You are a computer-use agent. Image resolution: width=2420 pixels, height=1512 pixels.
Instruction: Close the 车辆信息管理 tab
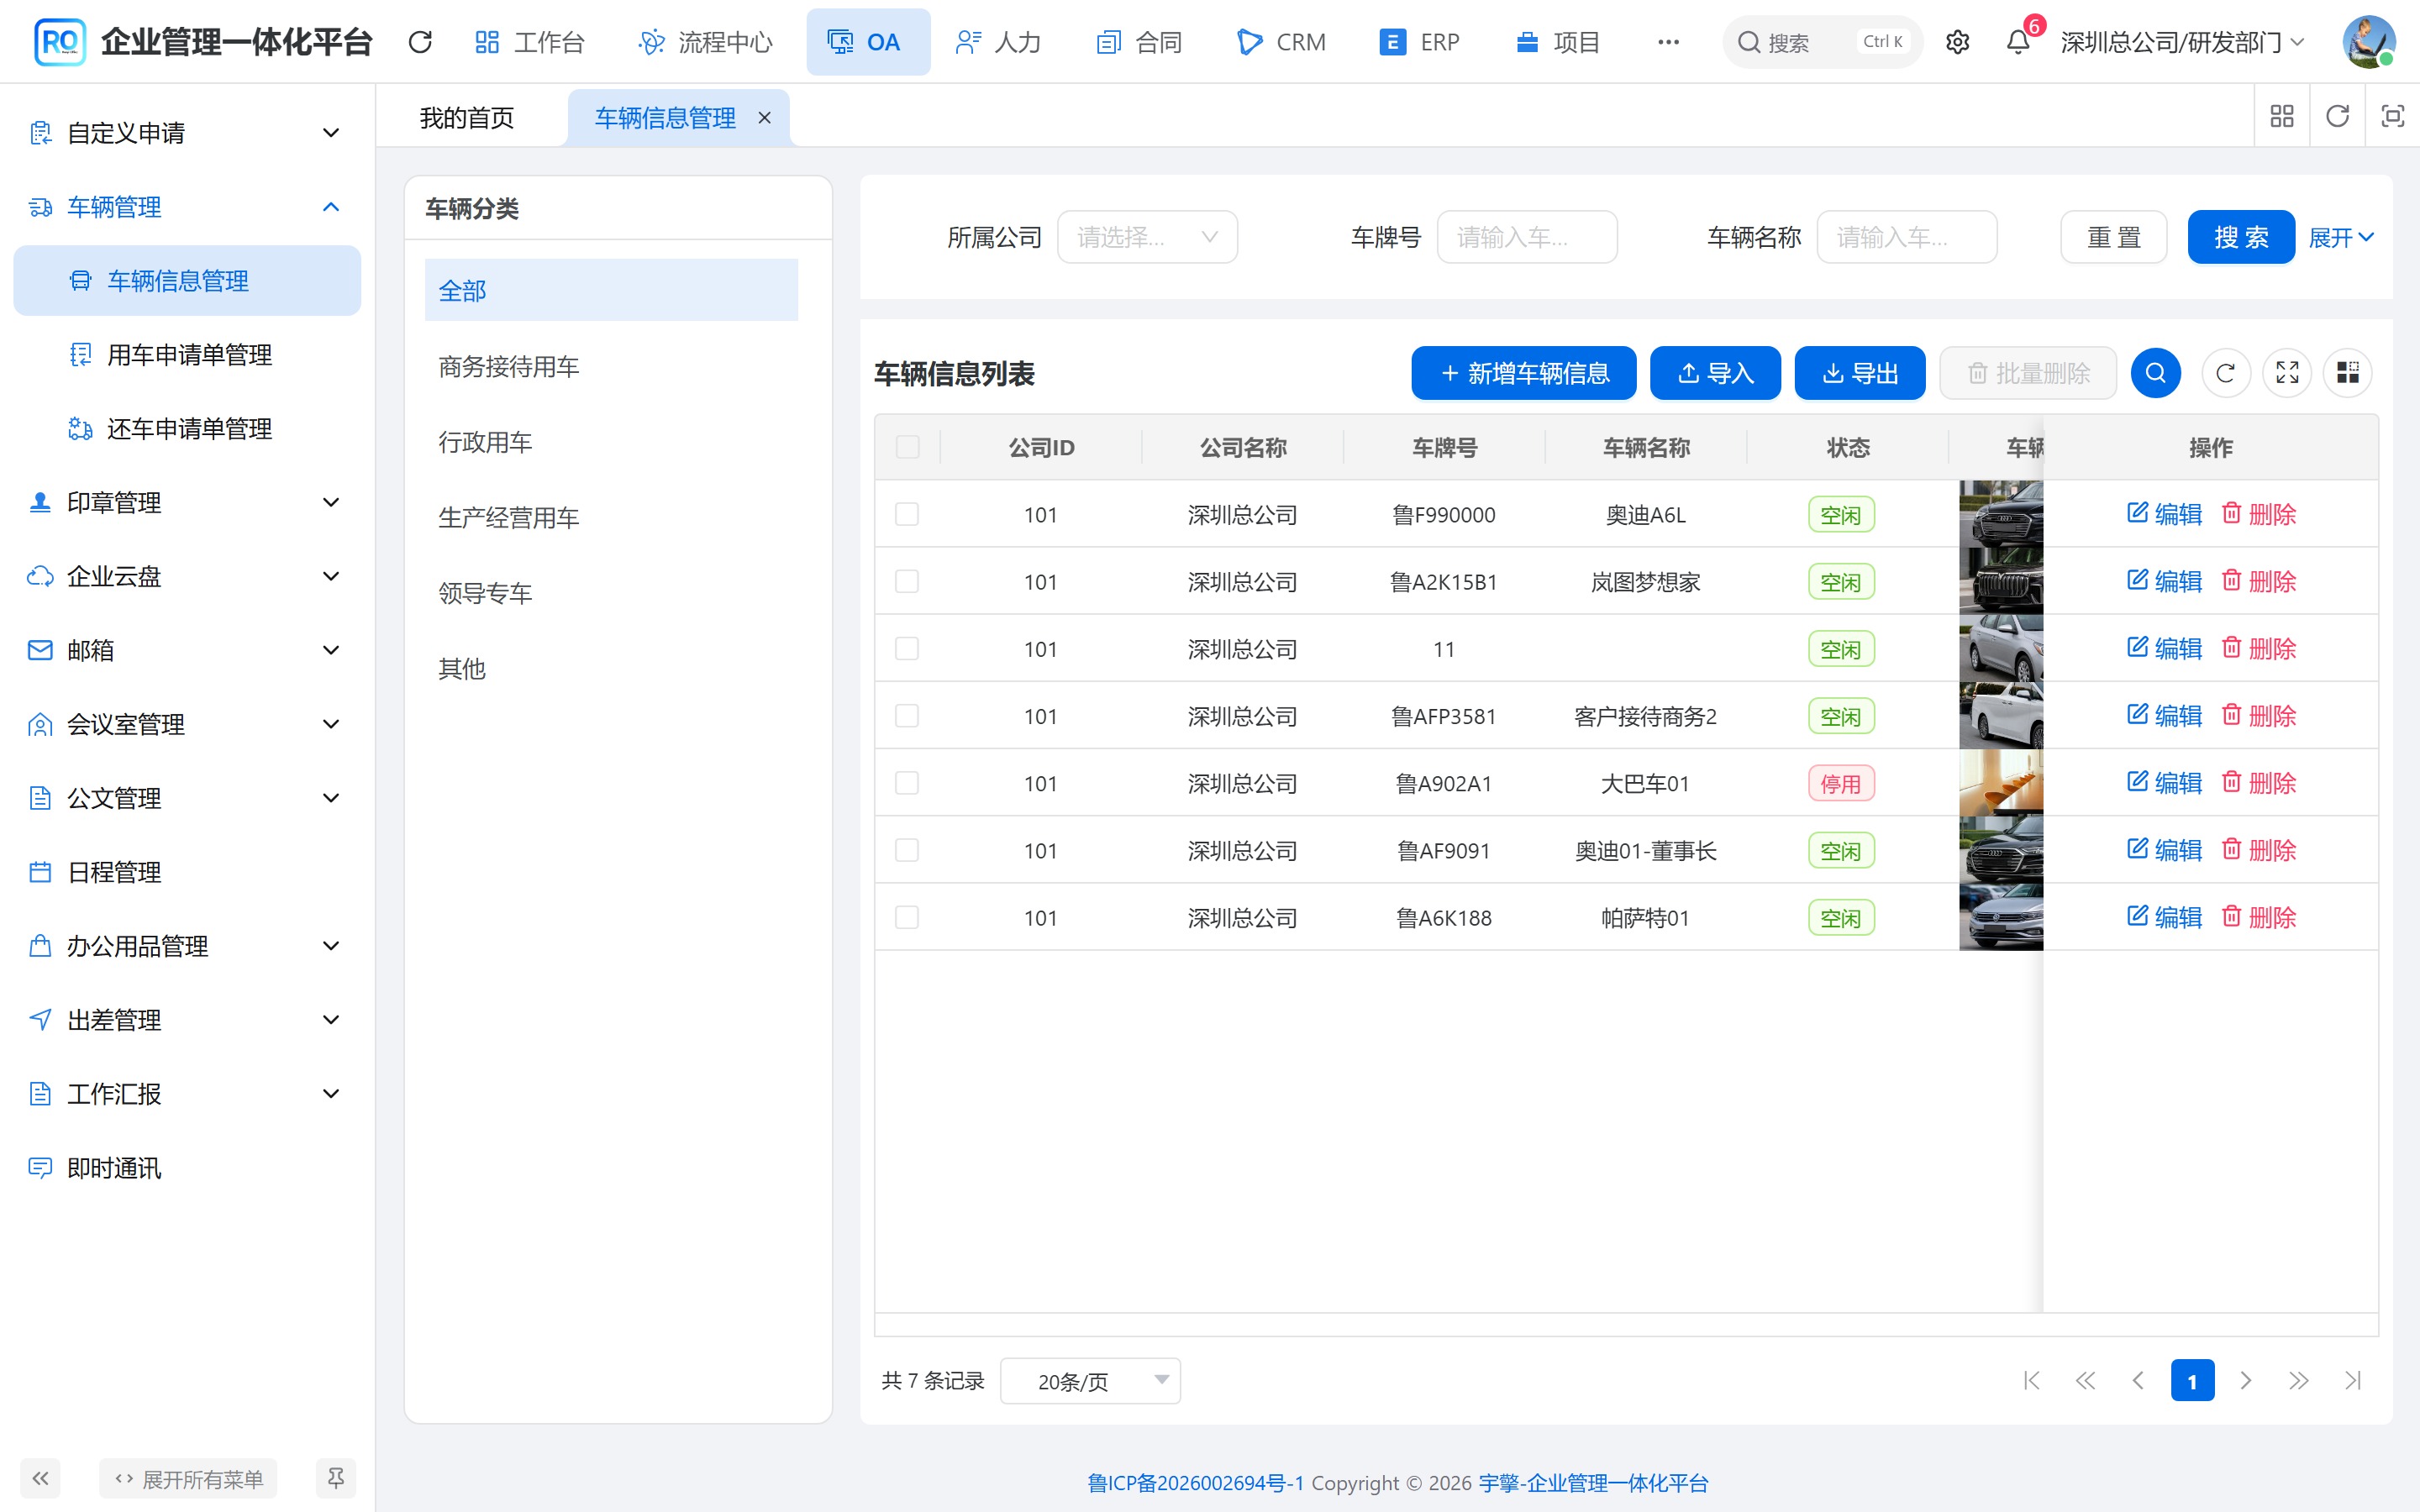(x=765, y=118)
